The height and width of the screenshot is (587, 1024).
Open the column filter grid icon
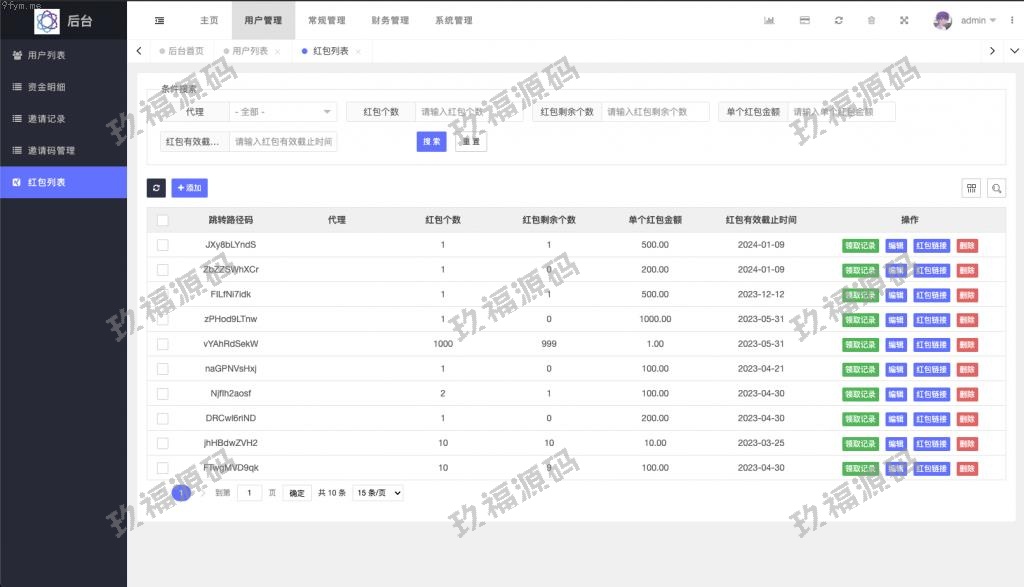(x=971, y=188)
